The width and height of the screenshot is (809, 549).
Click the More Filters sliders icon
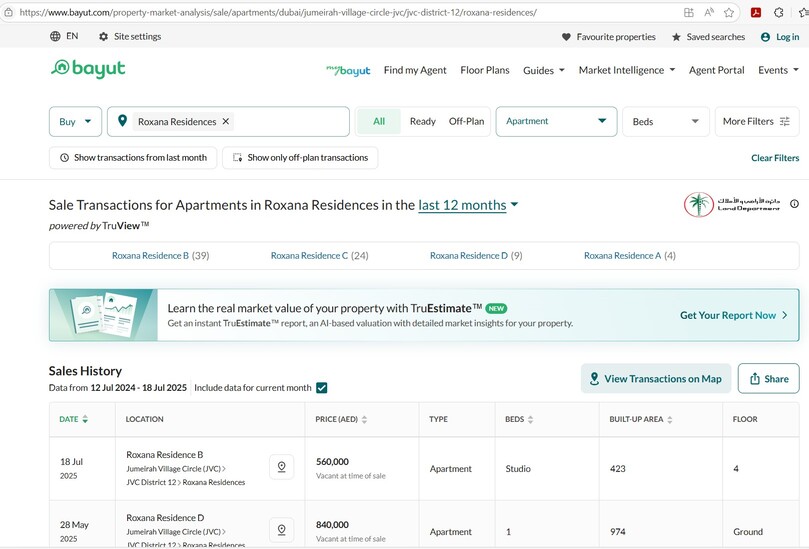[784, 121]
